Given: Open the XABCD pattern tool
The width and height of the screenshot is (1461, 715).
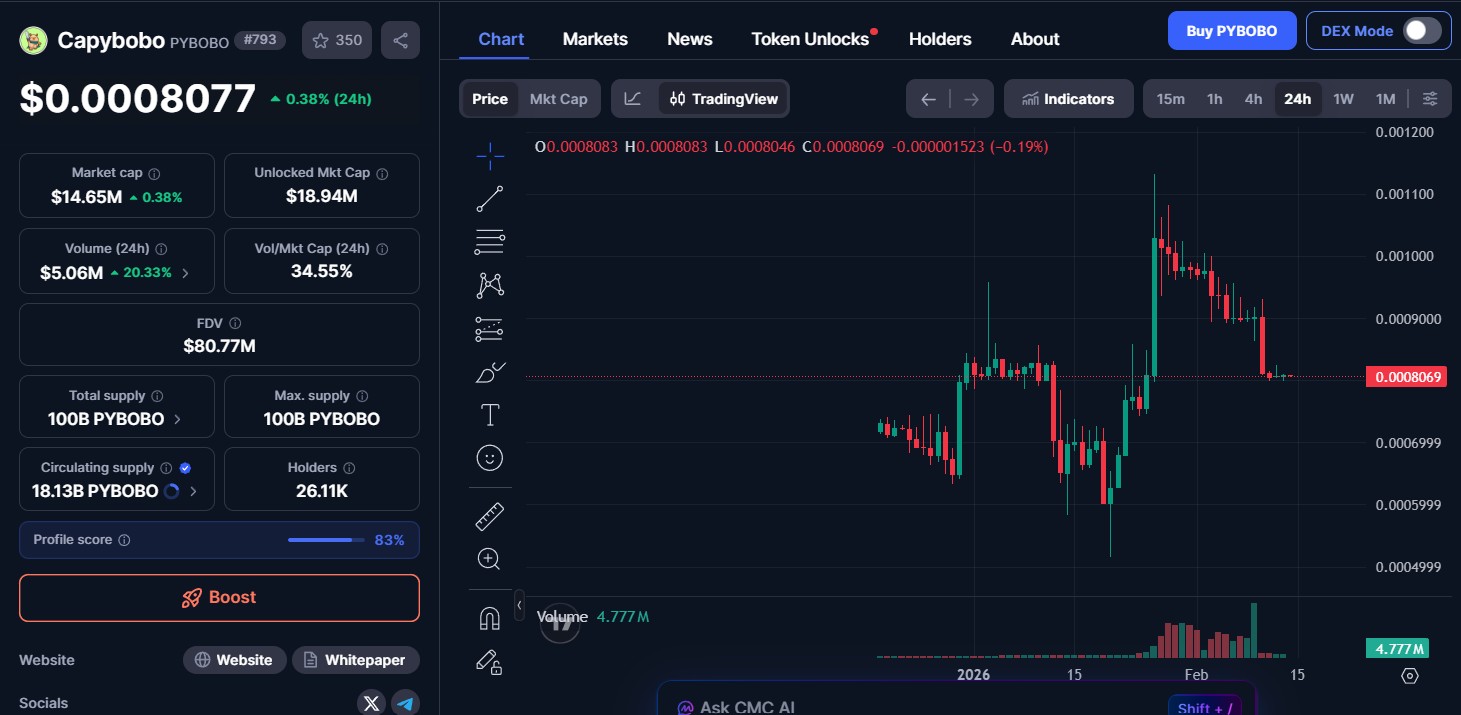Looking at the screenshot, I should (x=490, y=284).
